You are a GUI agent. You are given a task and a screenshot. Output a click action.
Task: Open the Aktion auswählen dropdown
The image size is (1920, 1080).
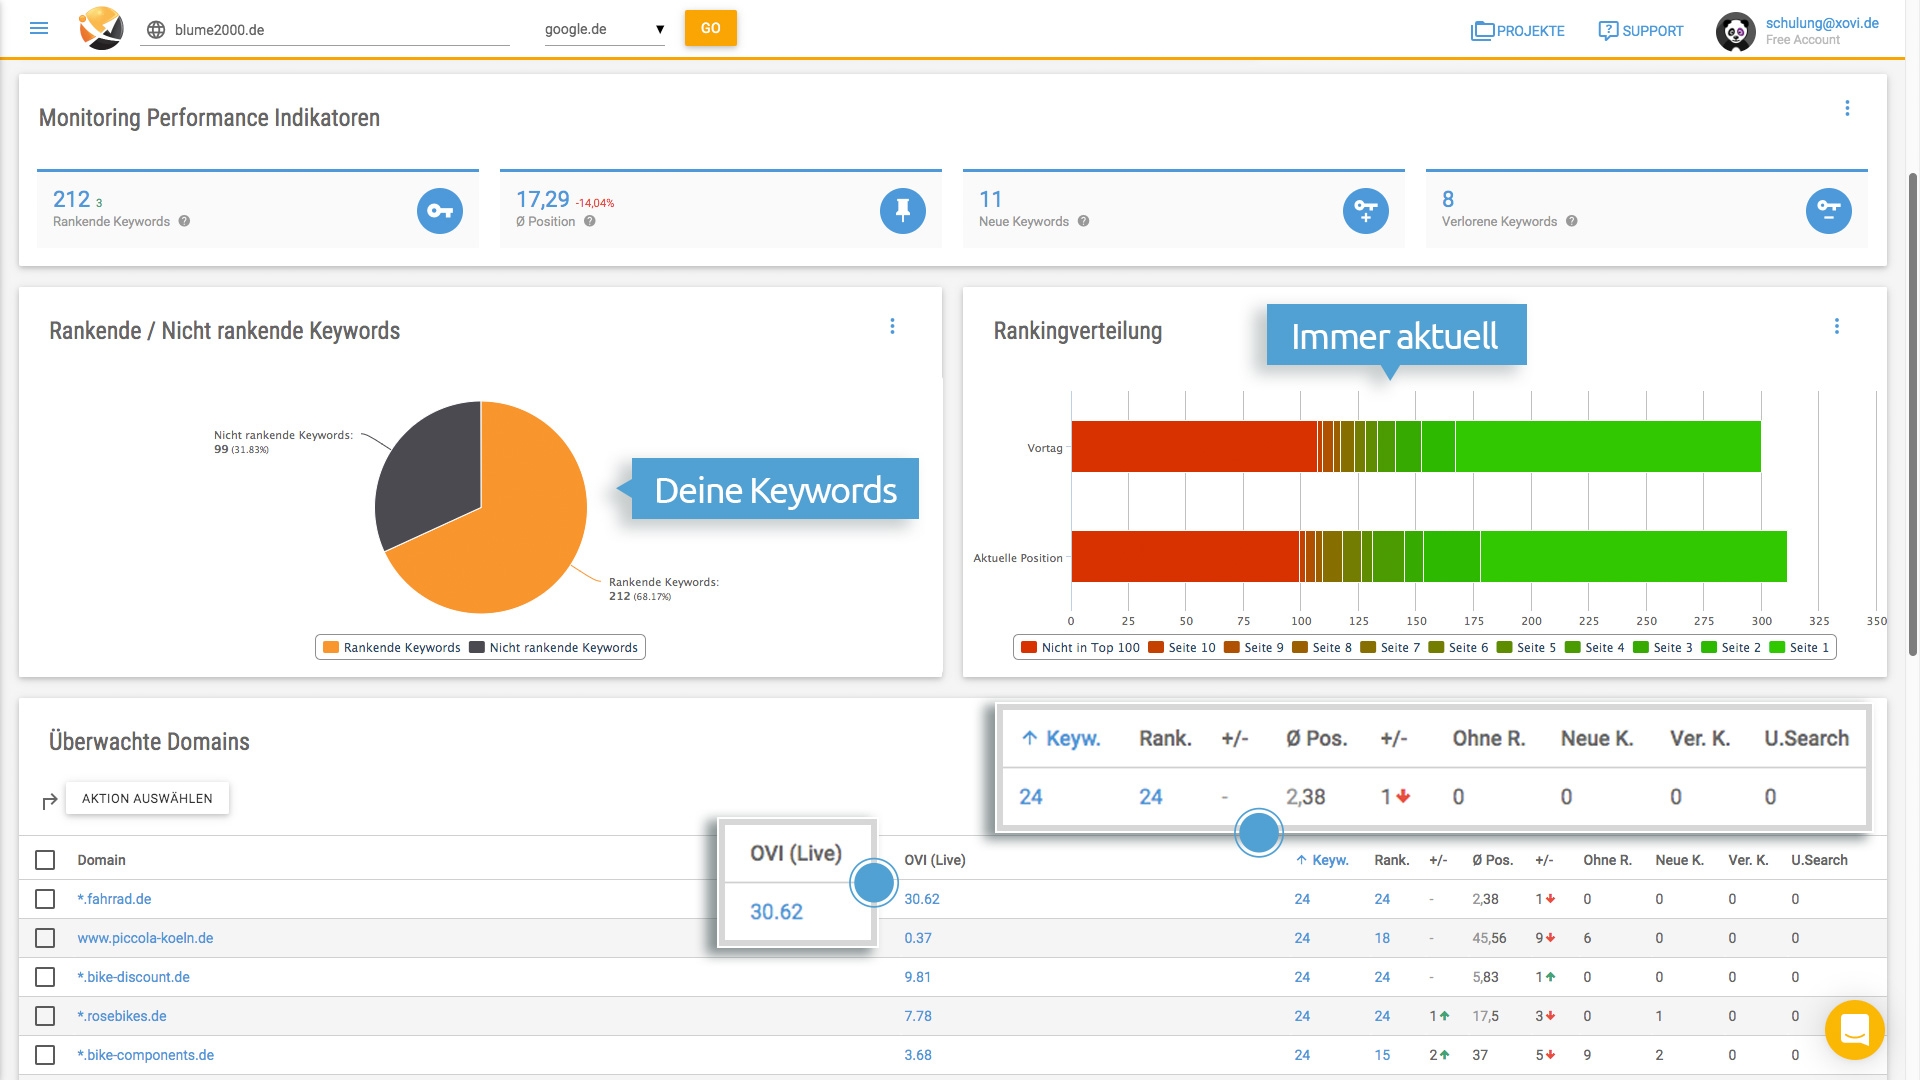(147, 798)
